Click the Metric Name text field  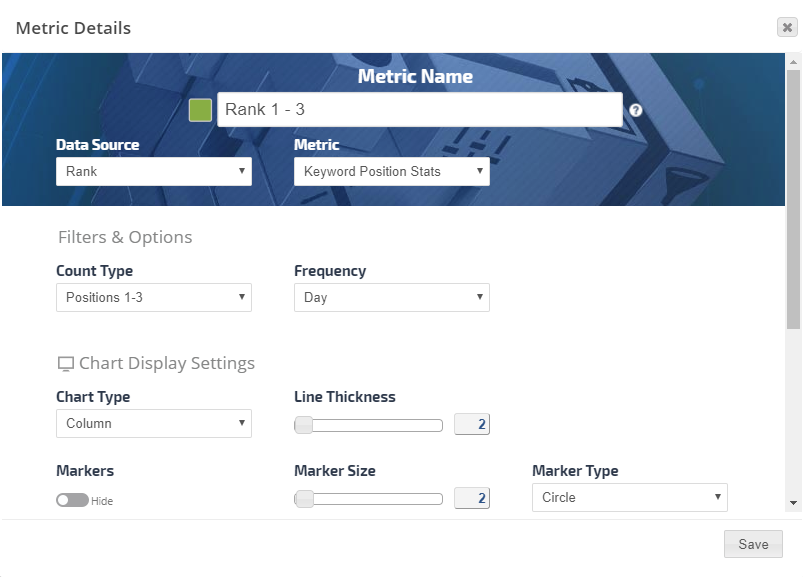pyautogui.click(x=419, y=110)
